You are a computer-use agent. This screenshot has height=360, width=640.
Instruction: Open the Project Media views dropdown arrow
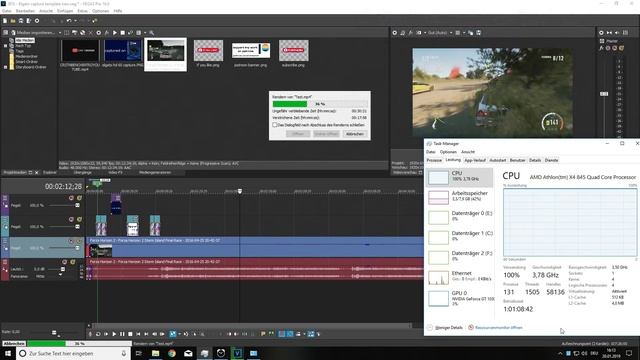pyautogui.click(x=144, y=33)
